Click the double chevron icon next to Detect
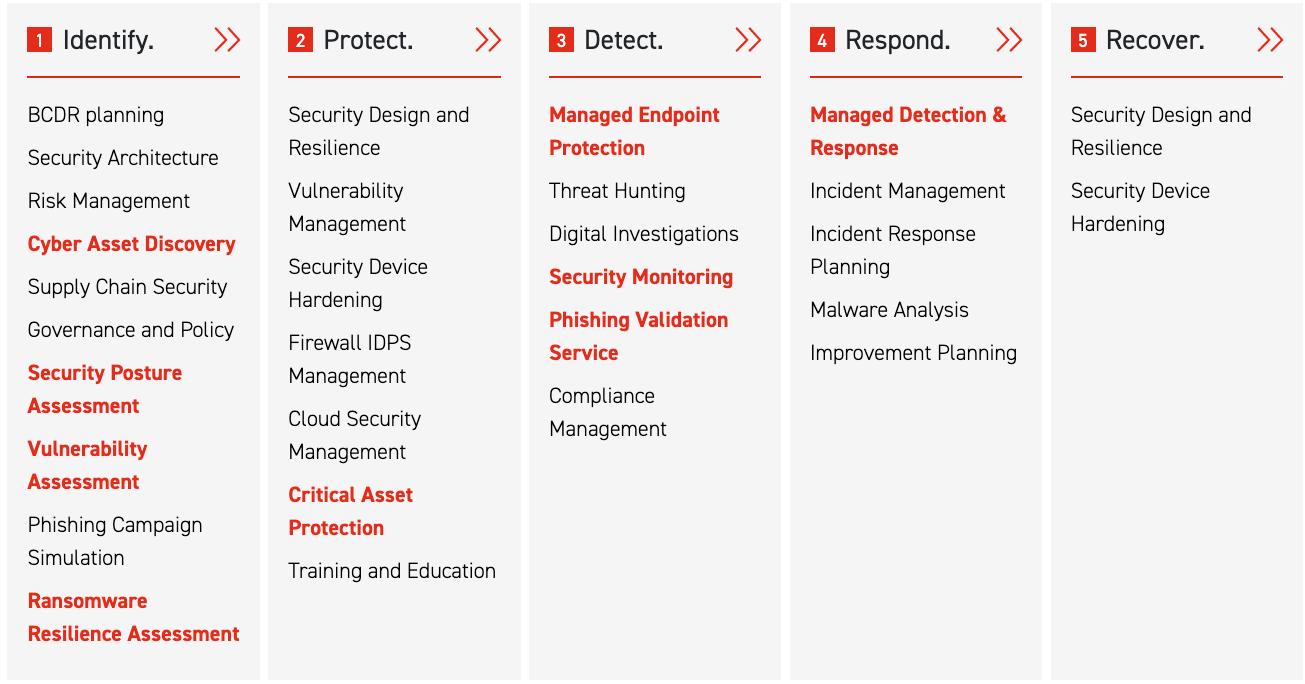Viewport: 1305px width, 684px height. pyautogui.click(x=748, y=40)
